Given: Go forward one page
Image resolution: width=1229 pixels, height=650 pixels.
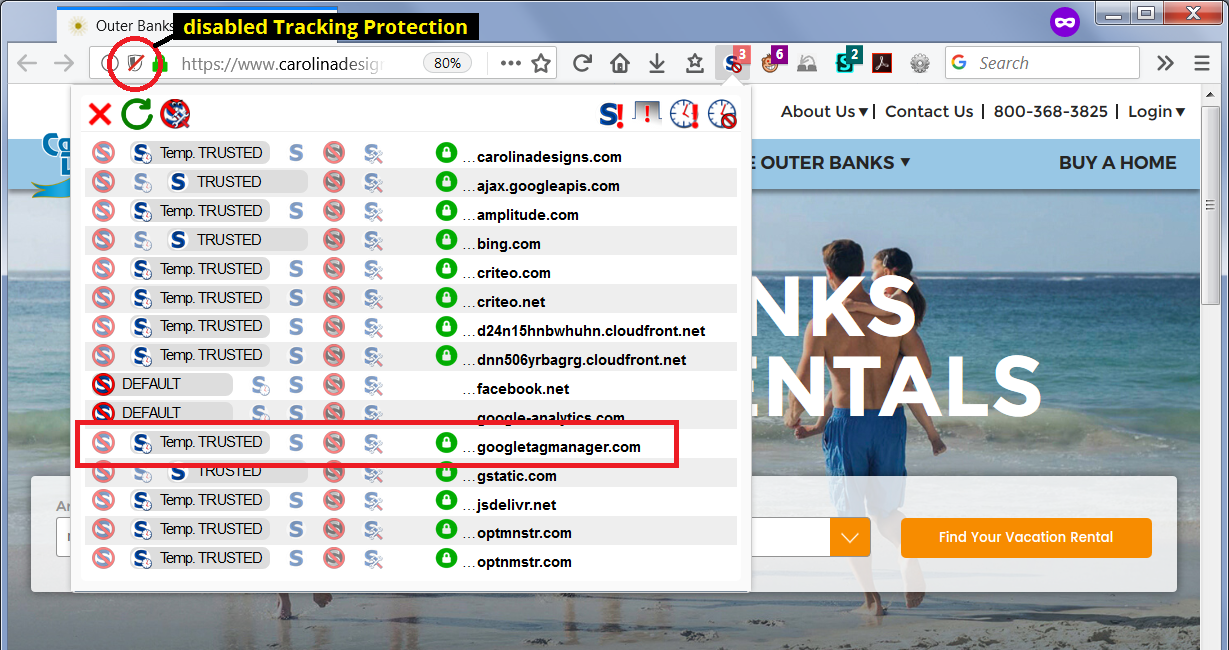Looking at the screenshot, I should 63,63.
